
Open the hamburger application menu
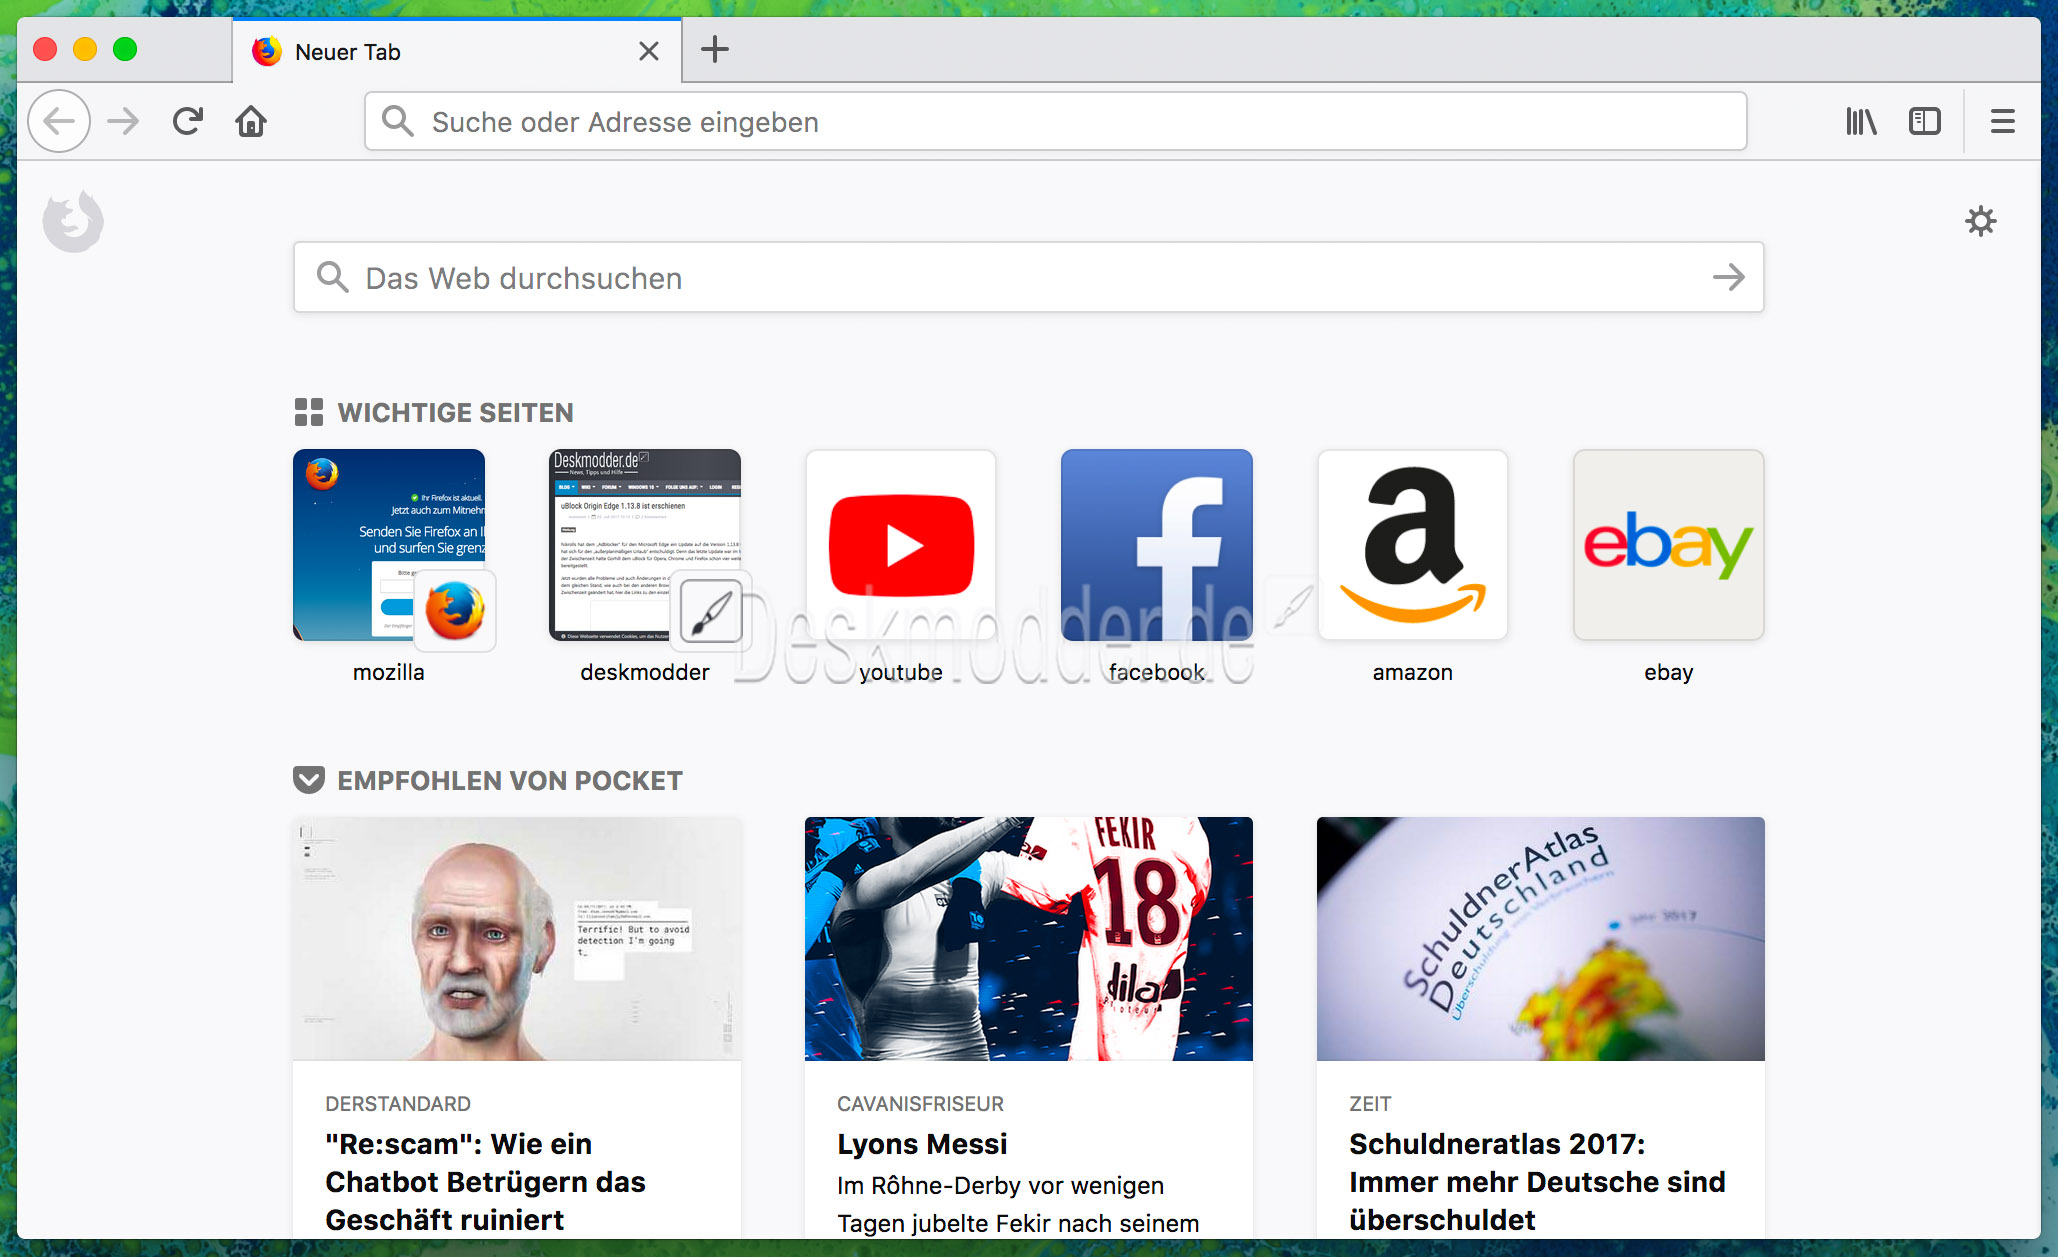coord(2002,122)
